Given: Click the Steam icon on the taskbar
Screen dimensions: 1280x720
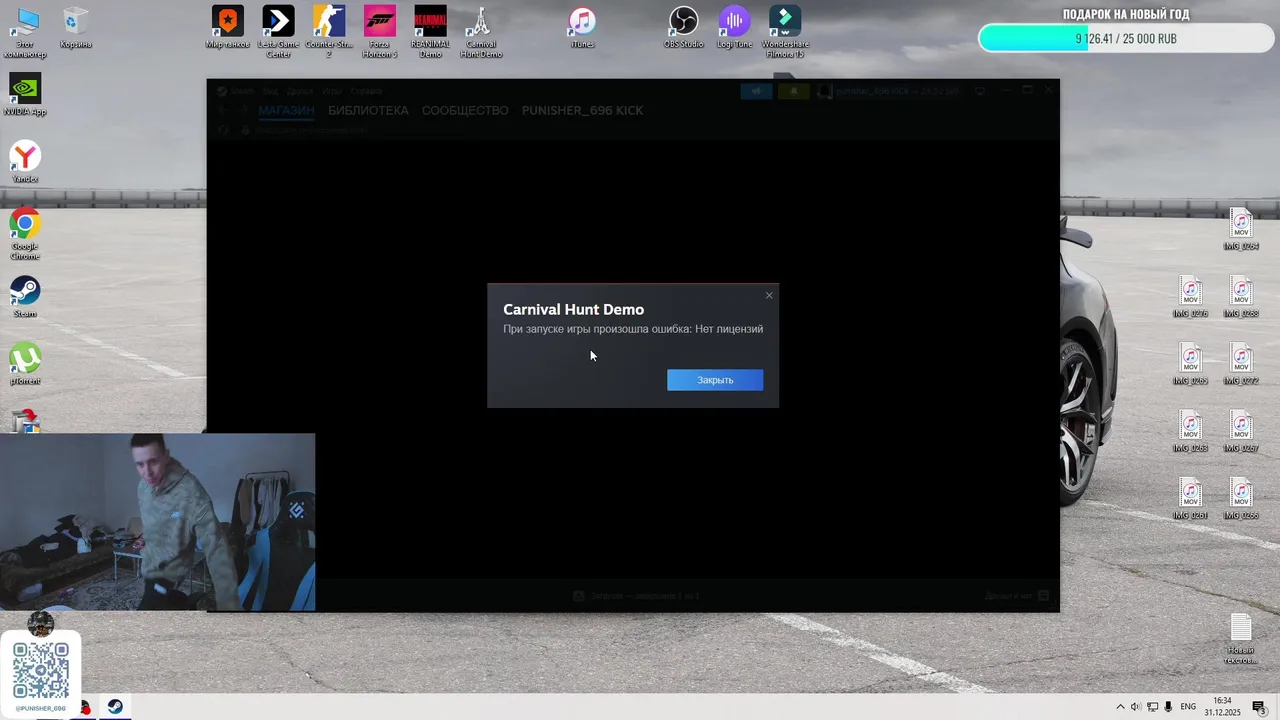Looking at the screenshot, I should pyautogui.click(x=115, y=707).
